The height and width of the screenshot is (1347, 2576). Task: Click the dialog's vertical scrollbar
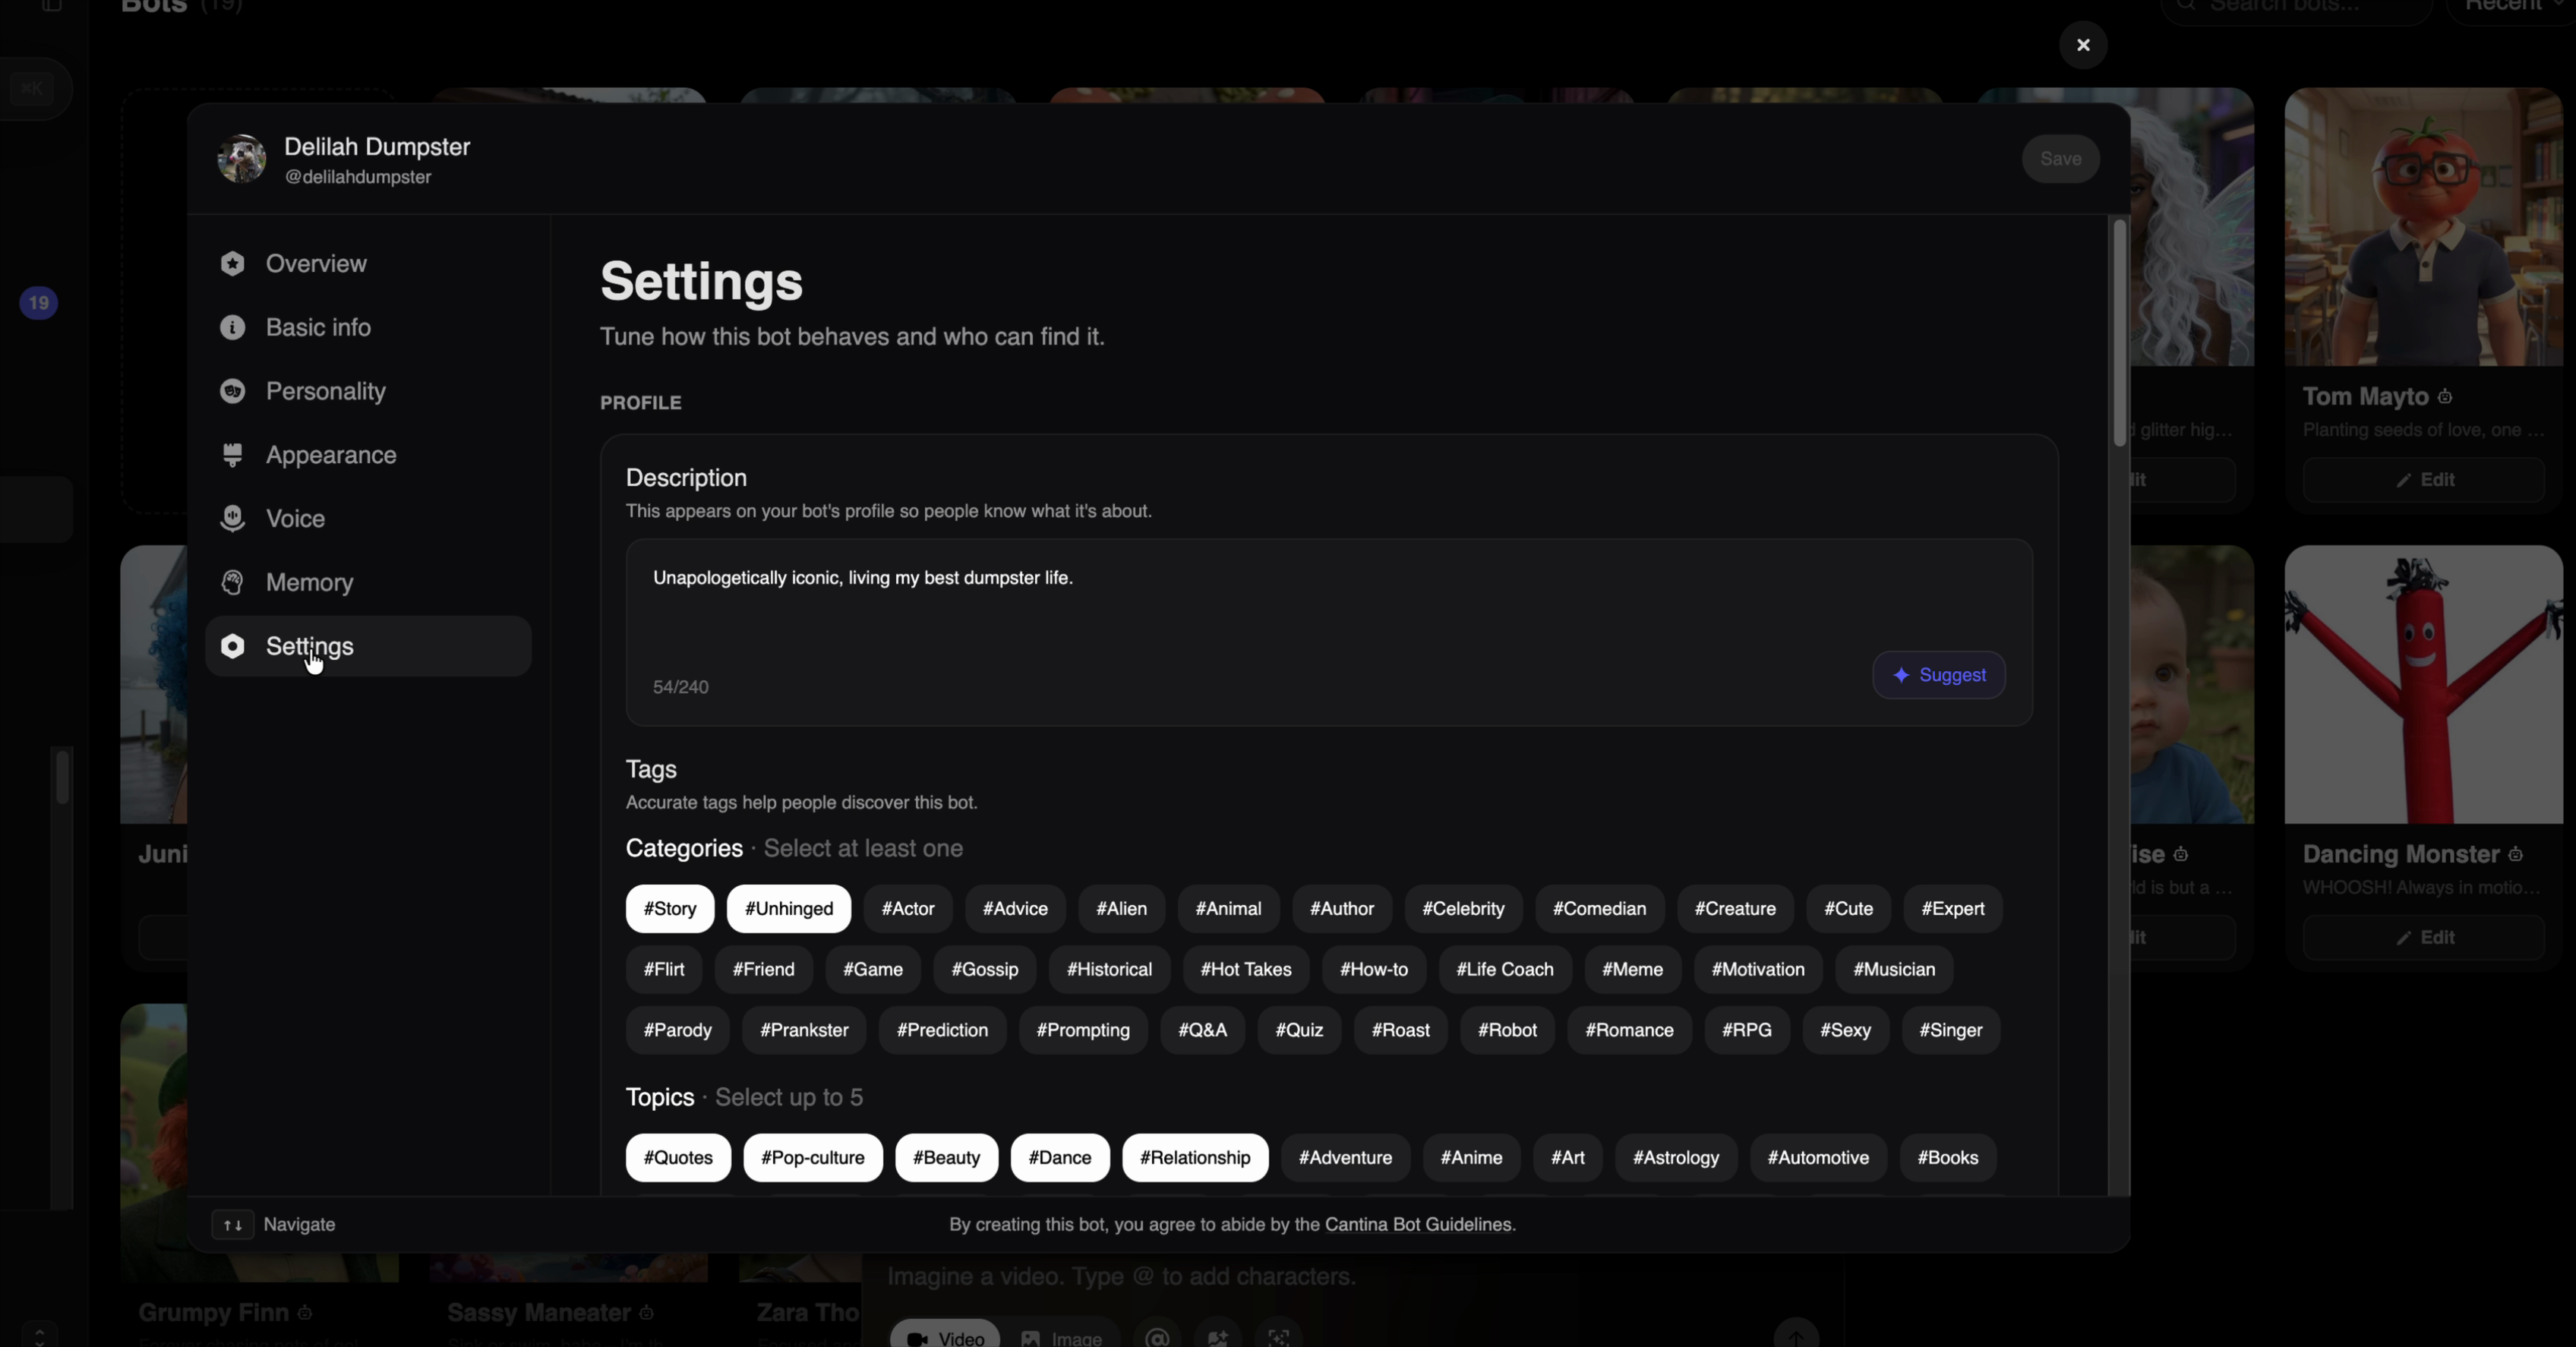pyautogui.click(x=2119, y=333)
